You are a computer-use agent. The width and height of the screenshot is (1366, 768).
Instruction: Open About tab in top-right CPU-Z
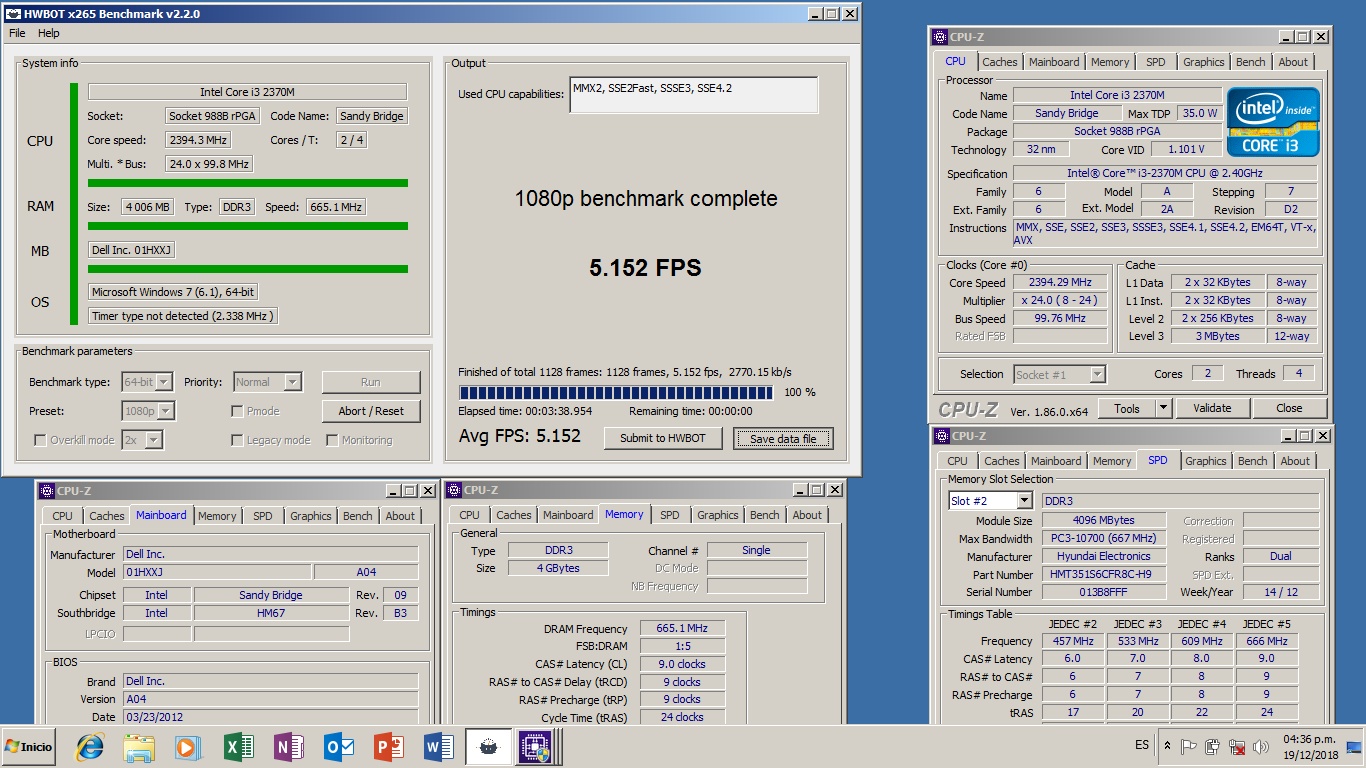1293,62
